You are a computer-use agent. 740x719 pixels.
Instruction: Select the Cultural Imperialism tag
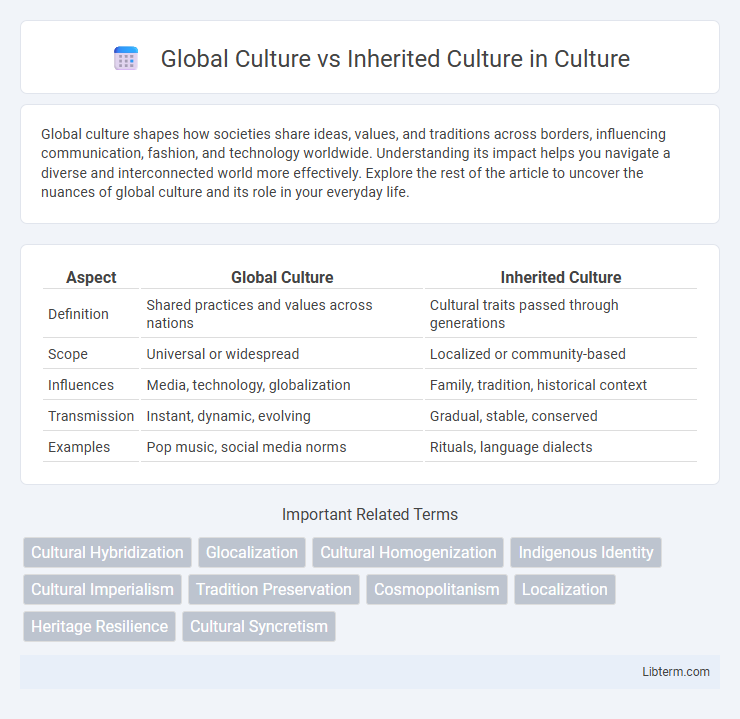click(102, 590)
